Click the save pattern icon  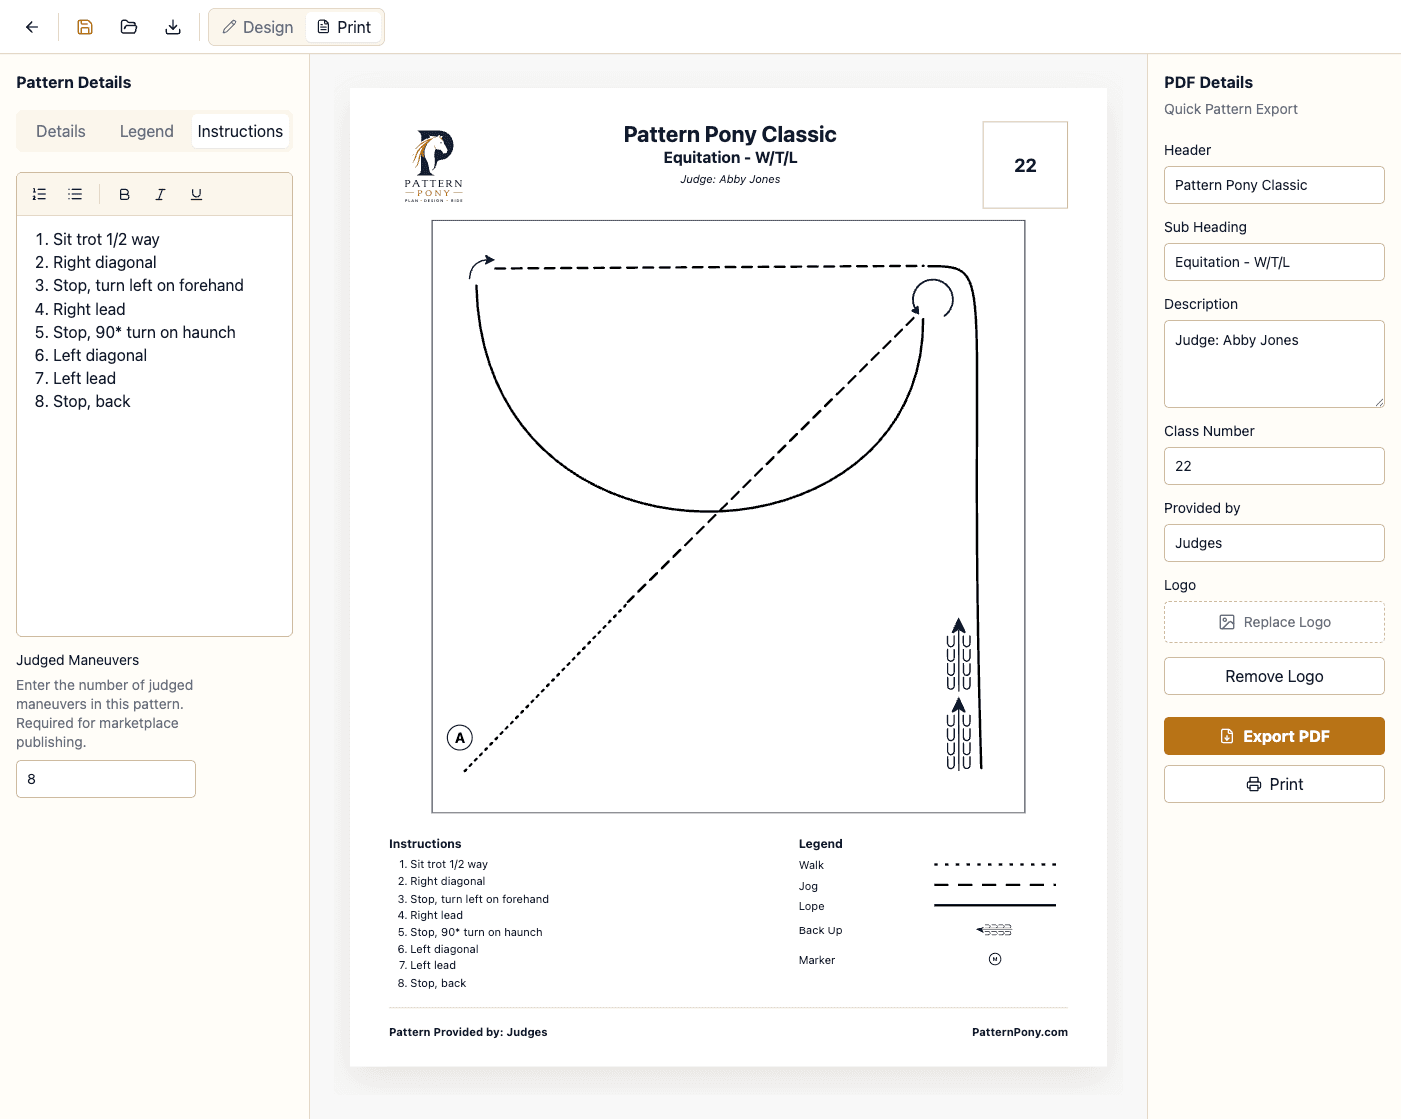point(85,27)
